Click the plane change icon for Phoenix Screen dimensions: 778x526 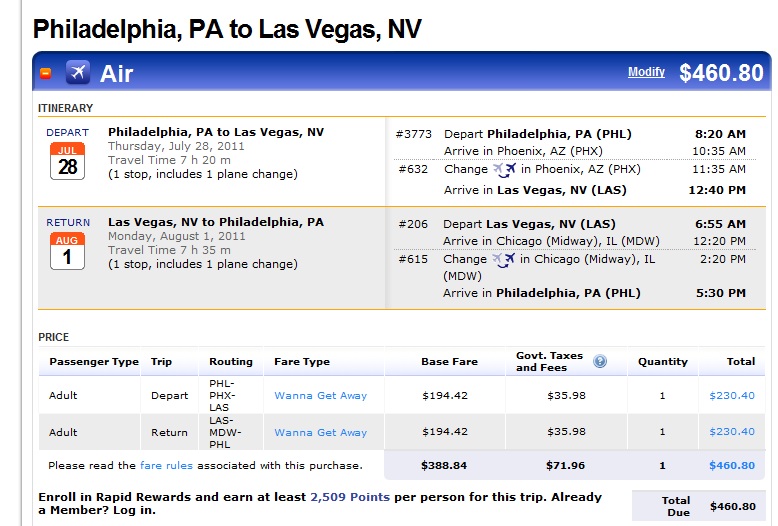505,170
